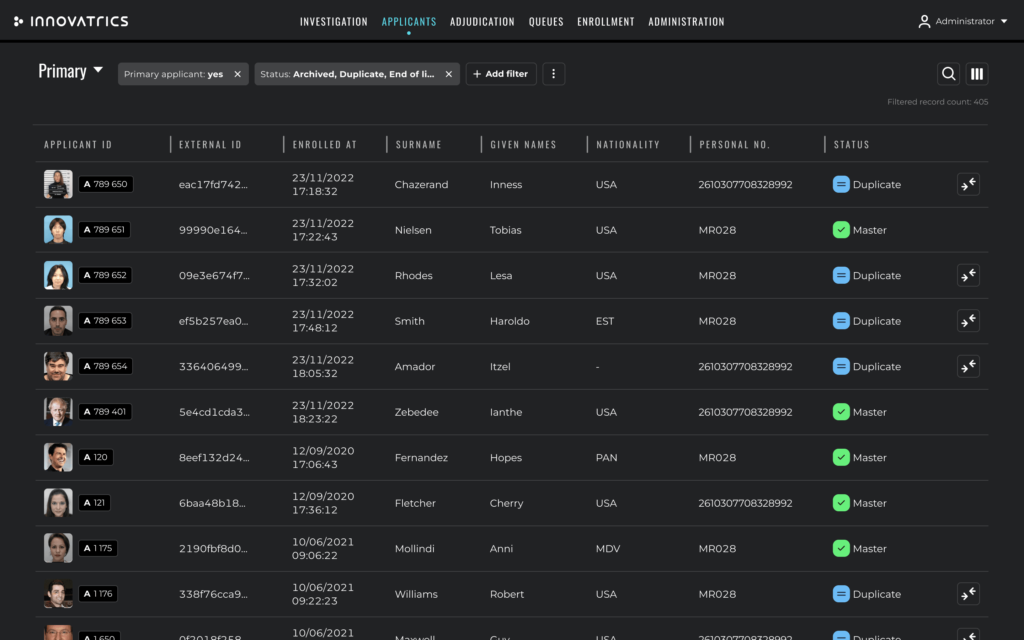Edit the Status filter chip text
This screenshot has width=1024, height=640.
coord(347,74)
